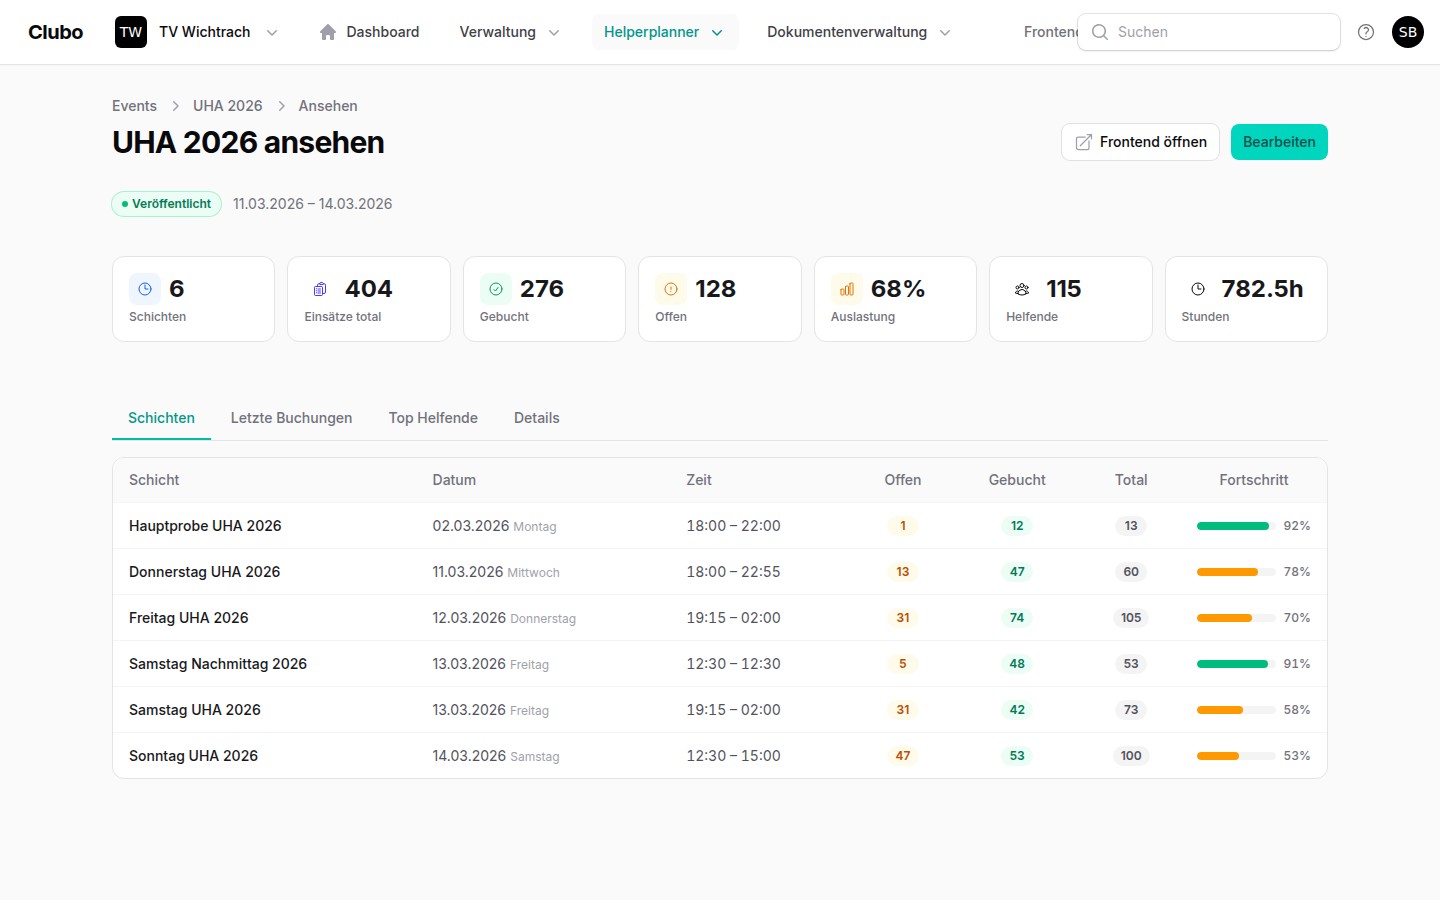Expand the Dokumentenverwaltung chevron arrow

tap(945, 32)
